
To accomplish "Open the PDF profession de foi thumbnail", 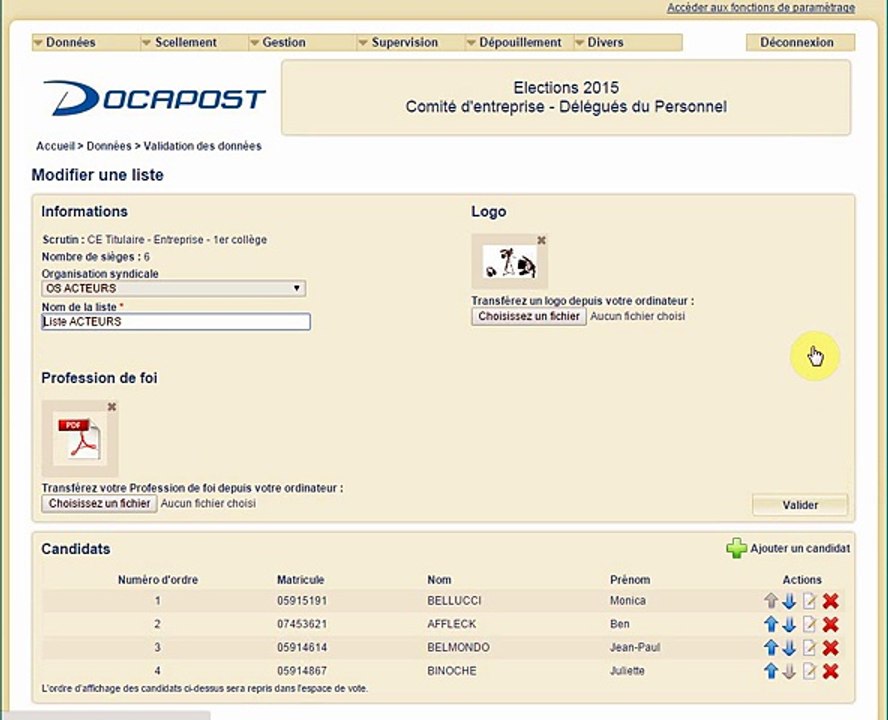I will tap(80, 438).
